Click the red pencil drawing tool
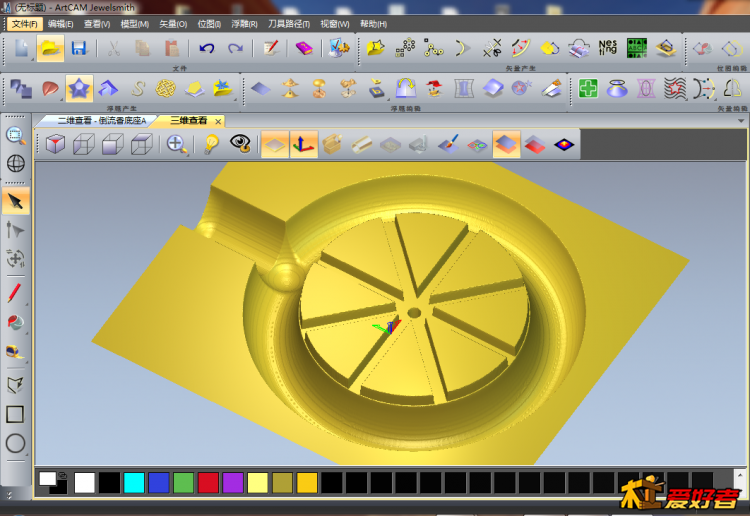The width and height of the screenshot is (750, 516). [x=15, y=292]
